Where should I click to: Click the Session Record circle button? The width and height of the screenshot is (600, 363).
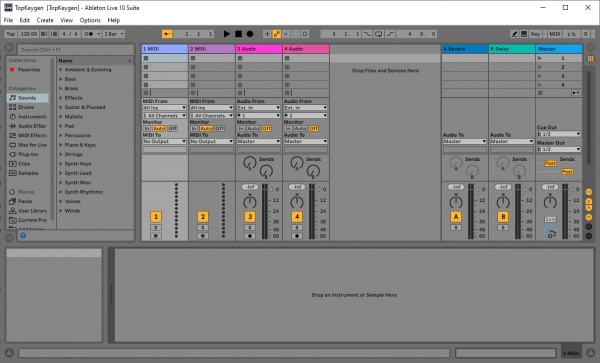[x=305, y=34]
